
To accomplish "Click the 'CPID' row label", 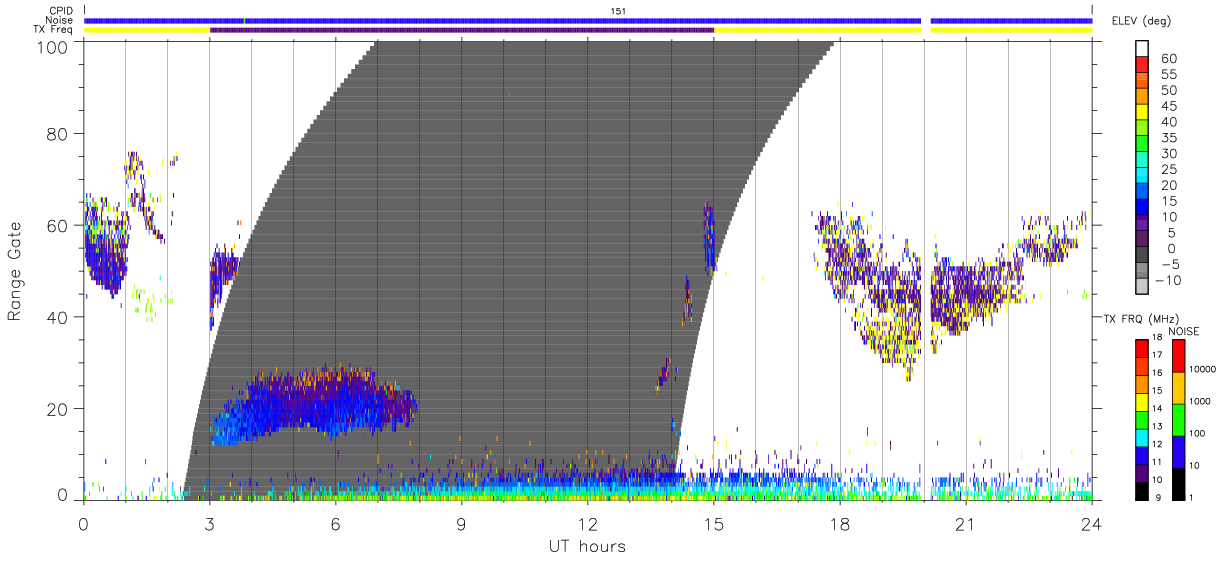I will pos(59,11).
